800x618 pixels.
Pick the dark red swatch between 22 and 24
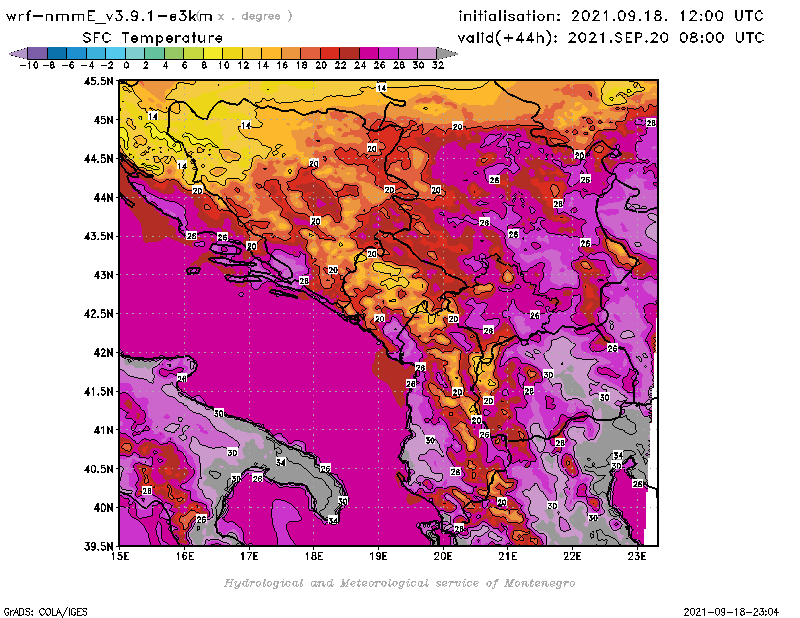tap(349, 53)
